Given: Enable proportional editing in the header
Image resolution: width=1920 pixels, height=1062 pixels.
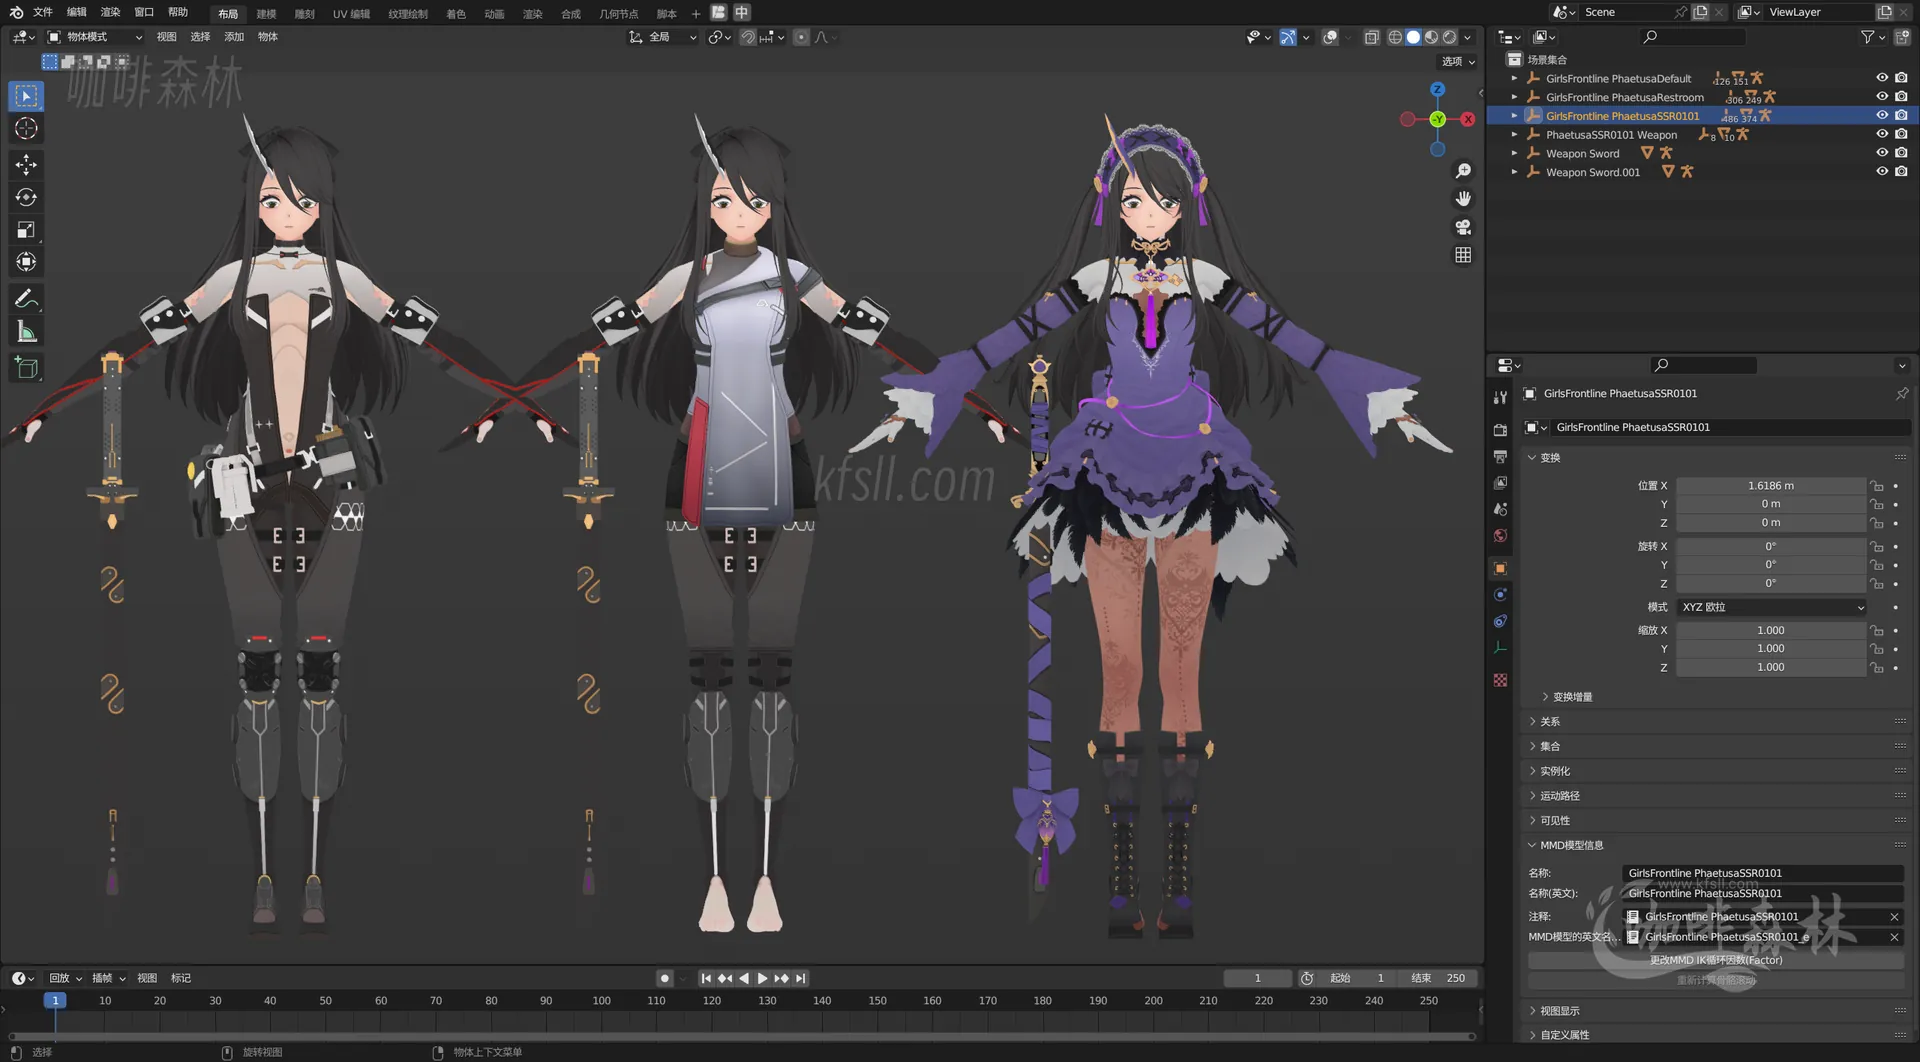Looking at the screenshot, I should point(800,37).
